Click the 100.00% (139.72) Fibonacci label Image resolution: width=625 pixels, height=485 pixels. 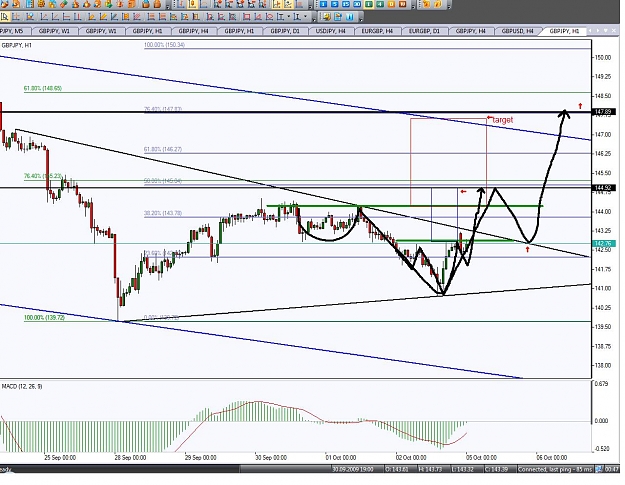pyautogui.click(x=44, y=318)
